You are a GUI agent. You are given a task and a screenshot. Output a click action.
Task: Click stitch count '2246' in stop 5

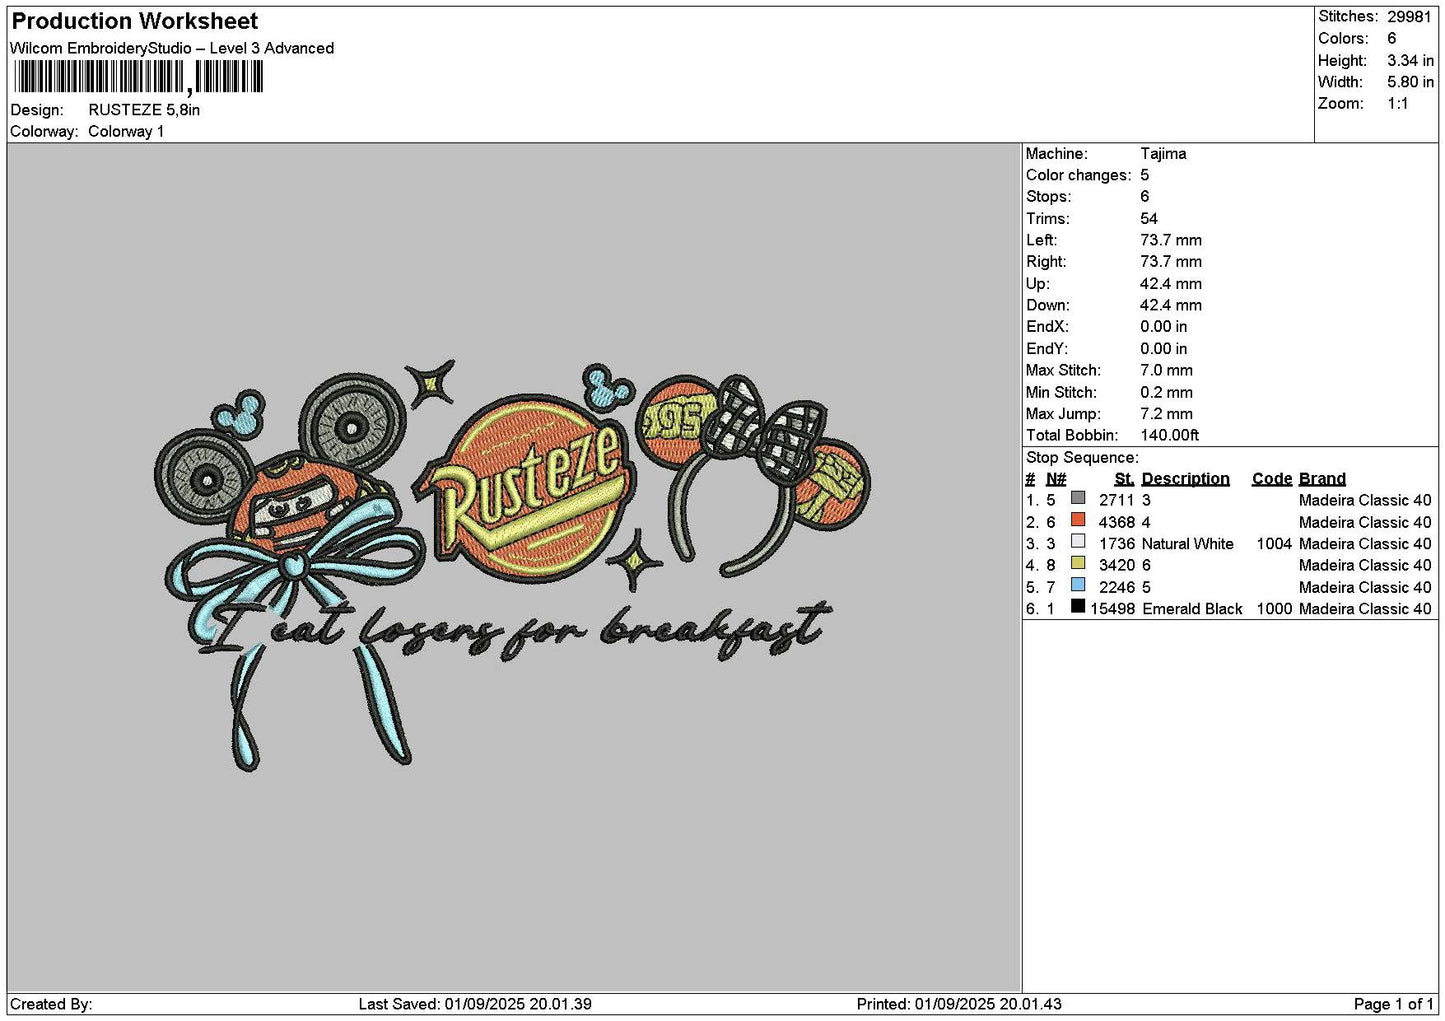(x=1116, y=587)
